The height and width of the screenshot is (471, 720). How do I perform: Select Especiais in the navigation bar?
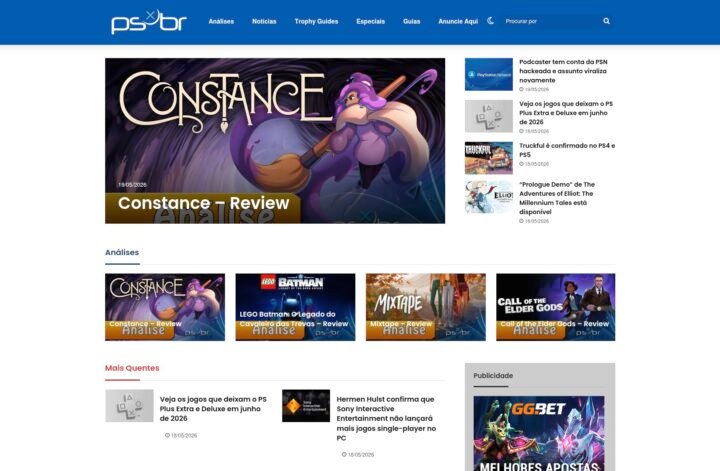click(x=371, y=22)
